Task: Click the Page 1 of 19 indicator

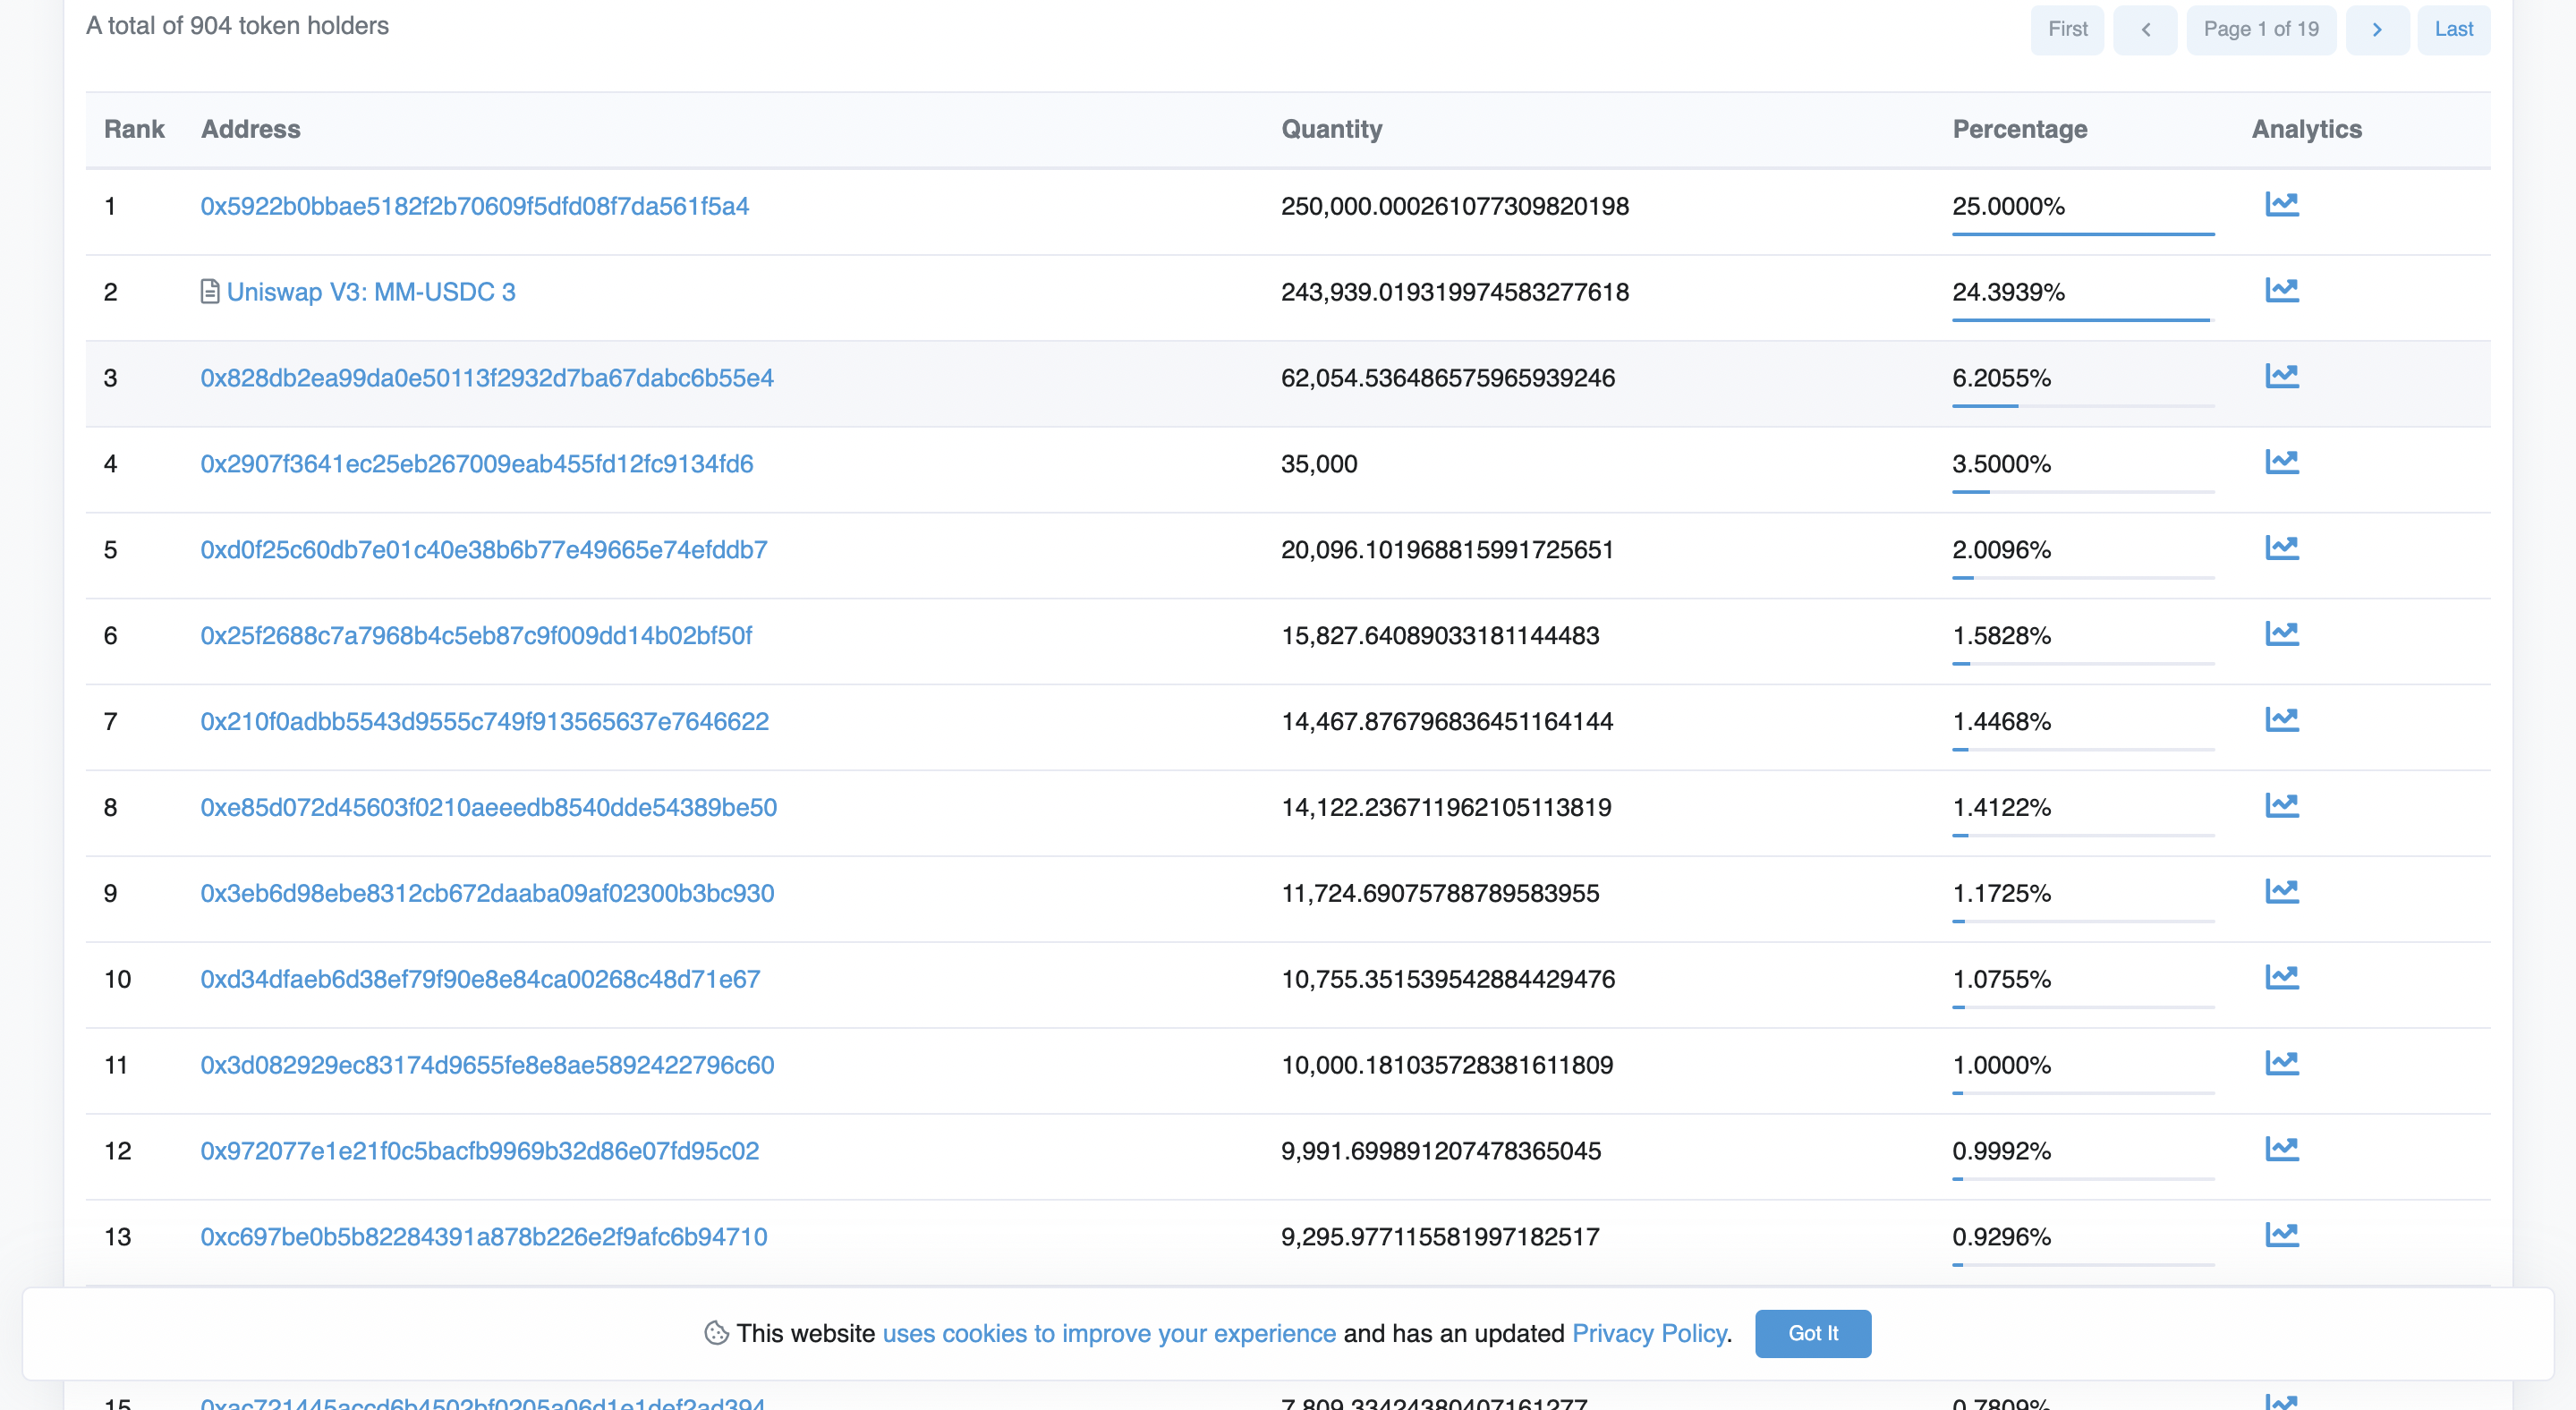Action: pos(2261,29)
